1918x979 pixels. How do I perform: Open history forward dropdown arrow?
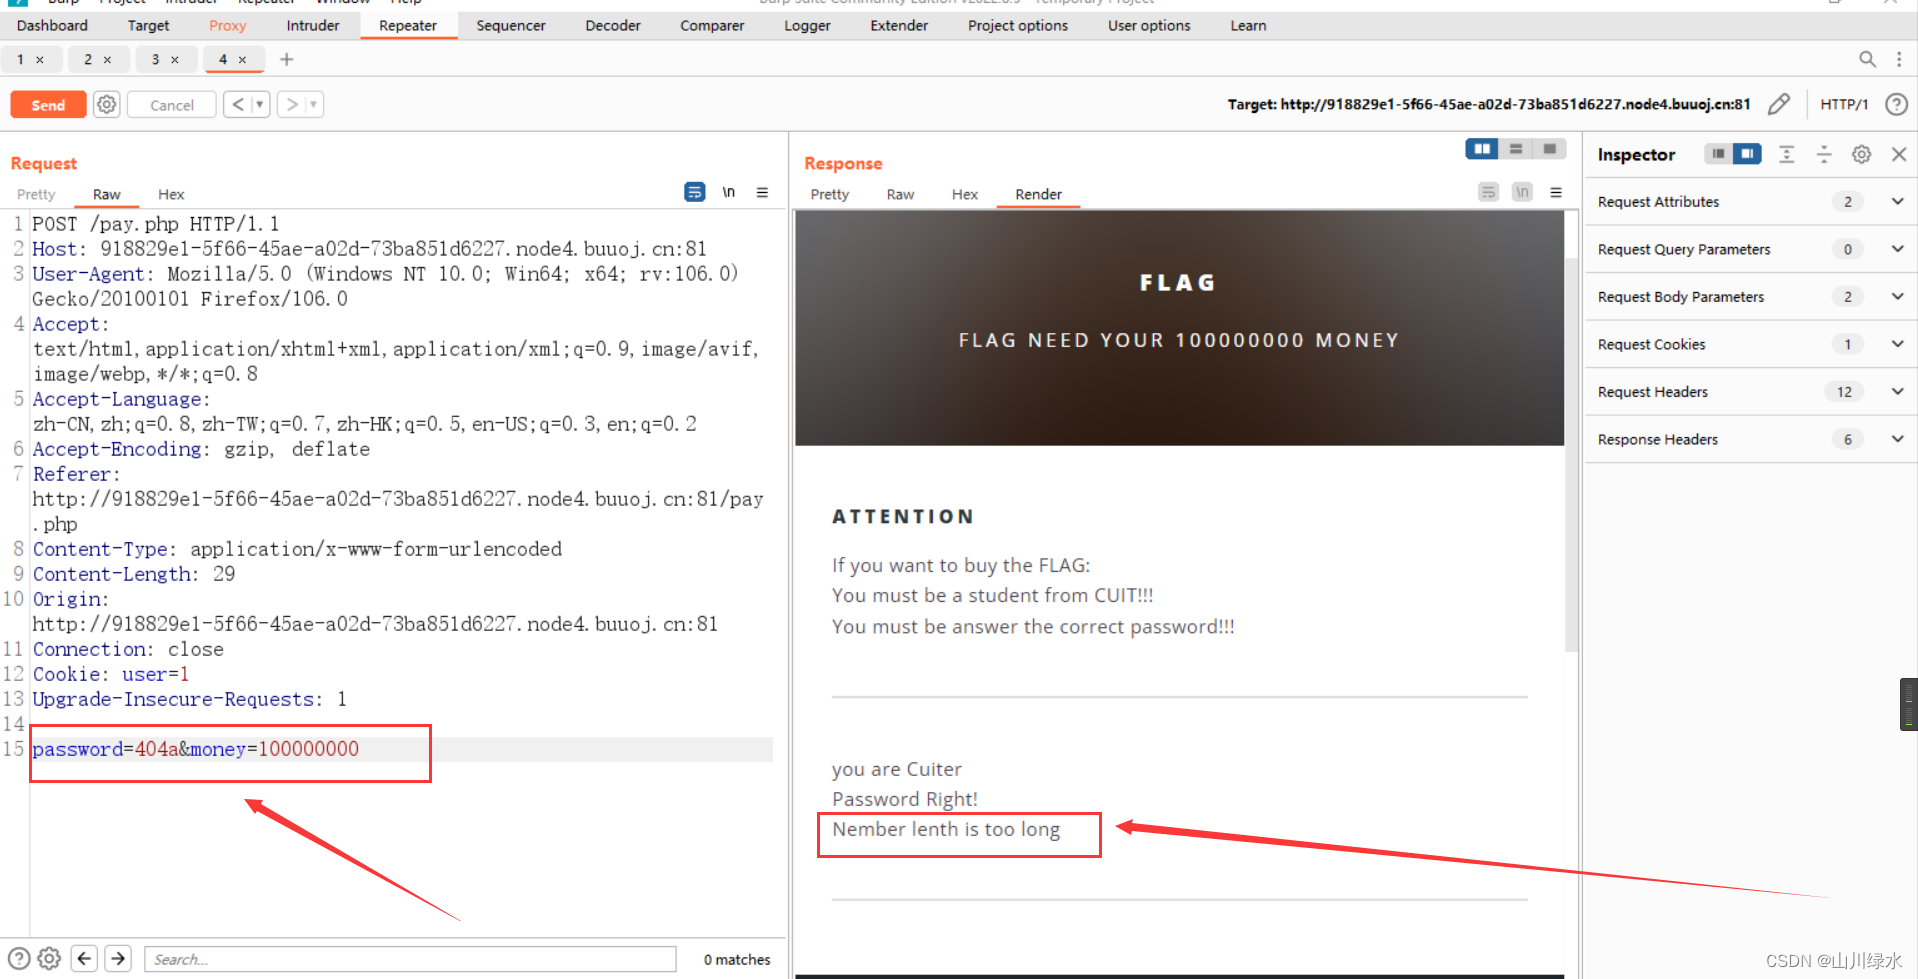pyautogui.click(x=314, y=104)
